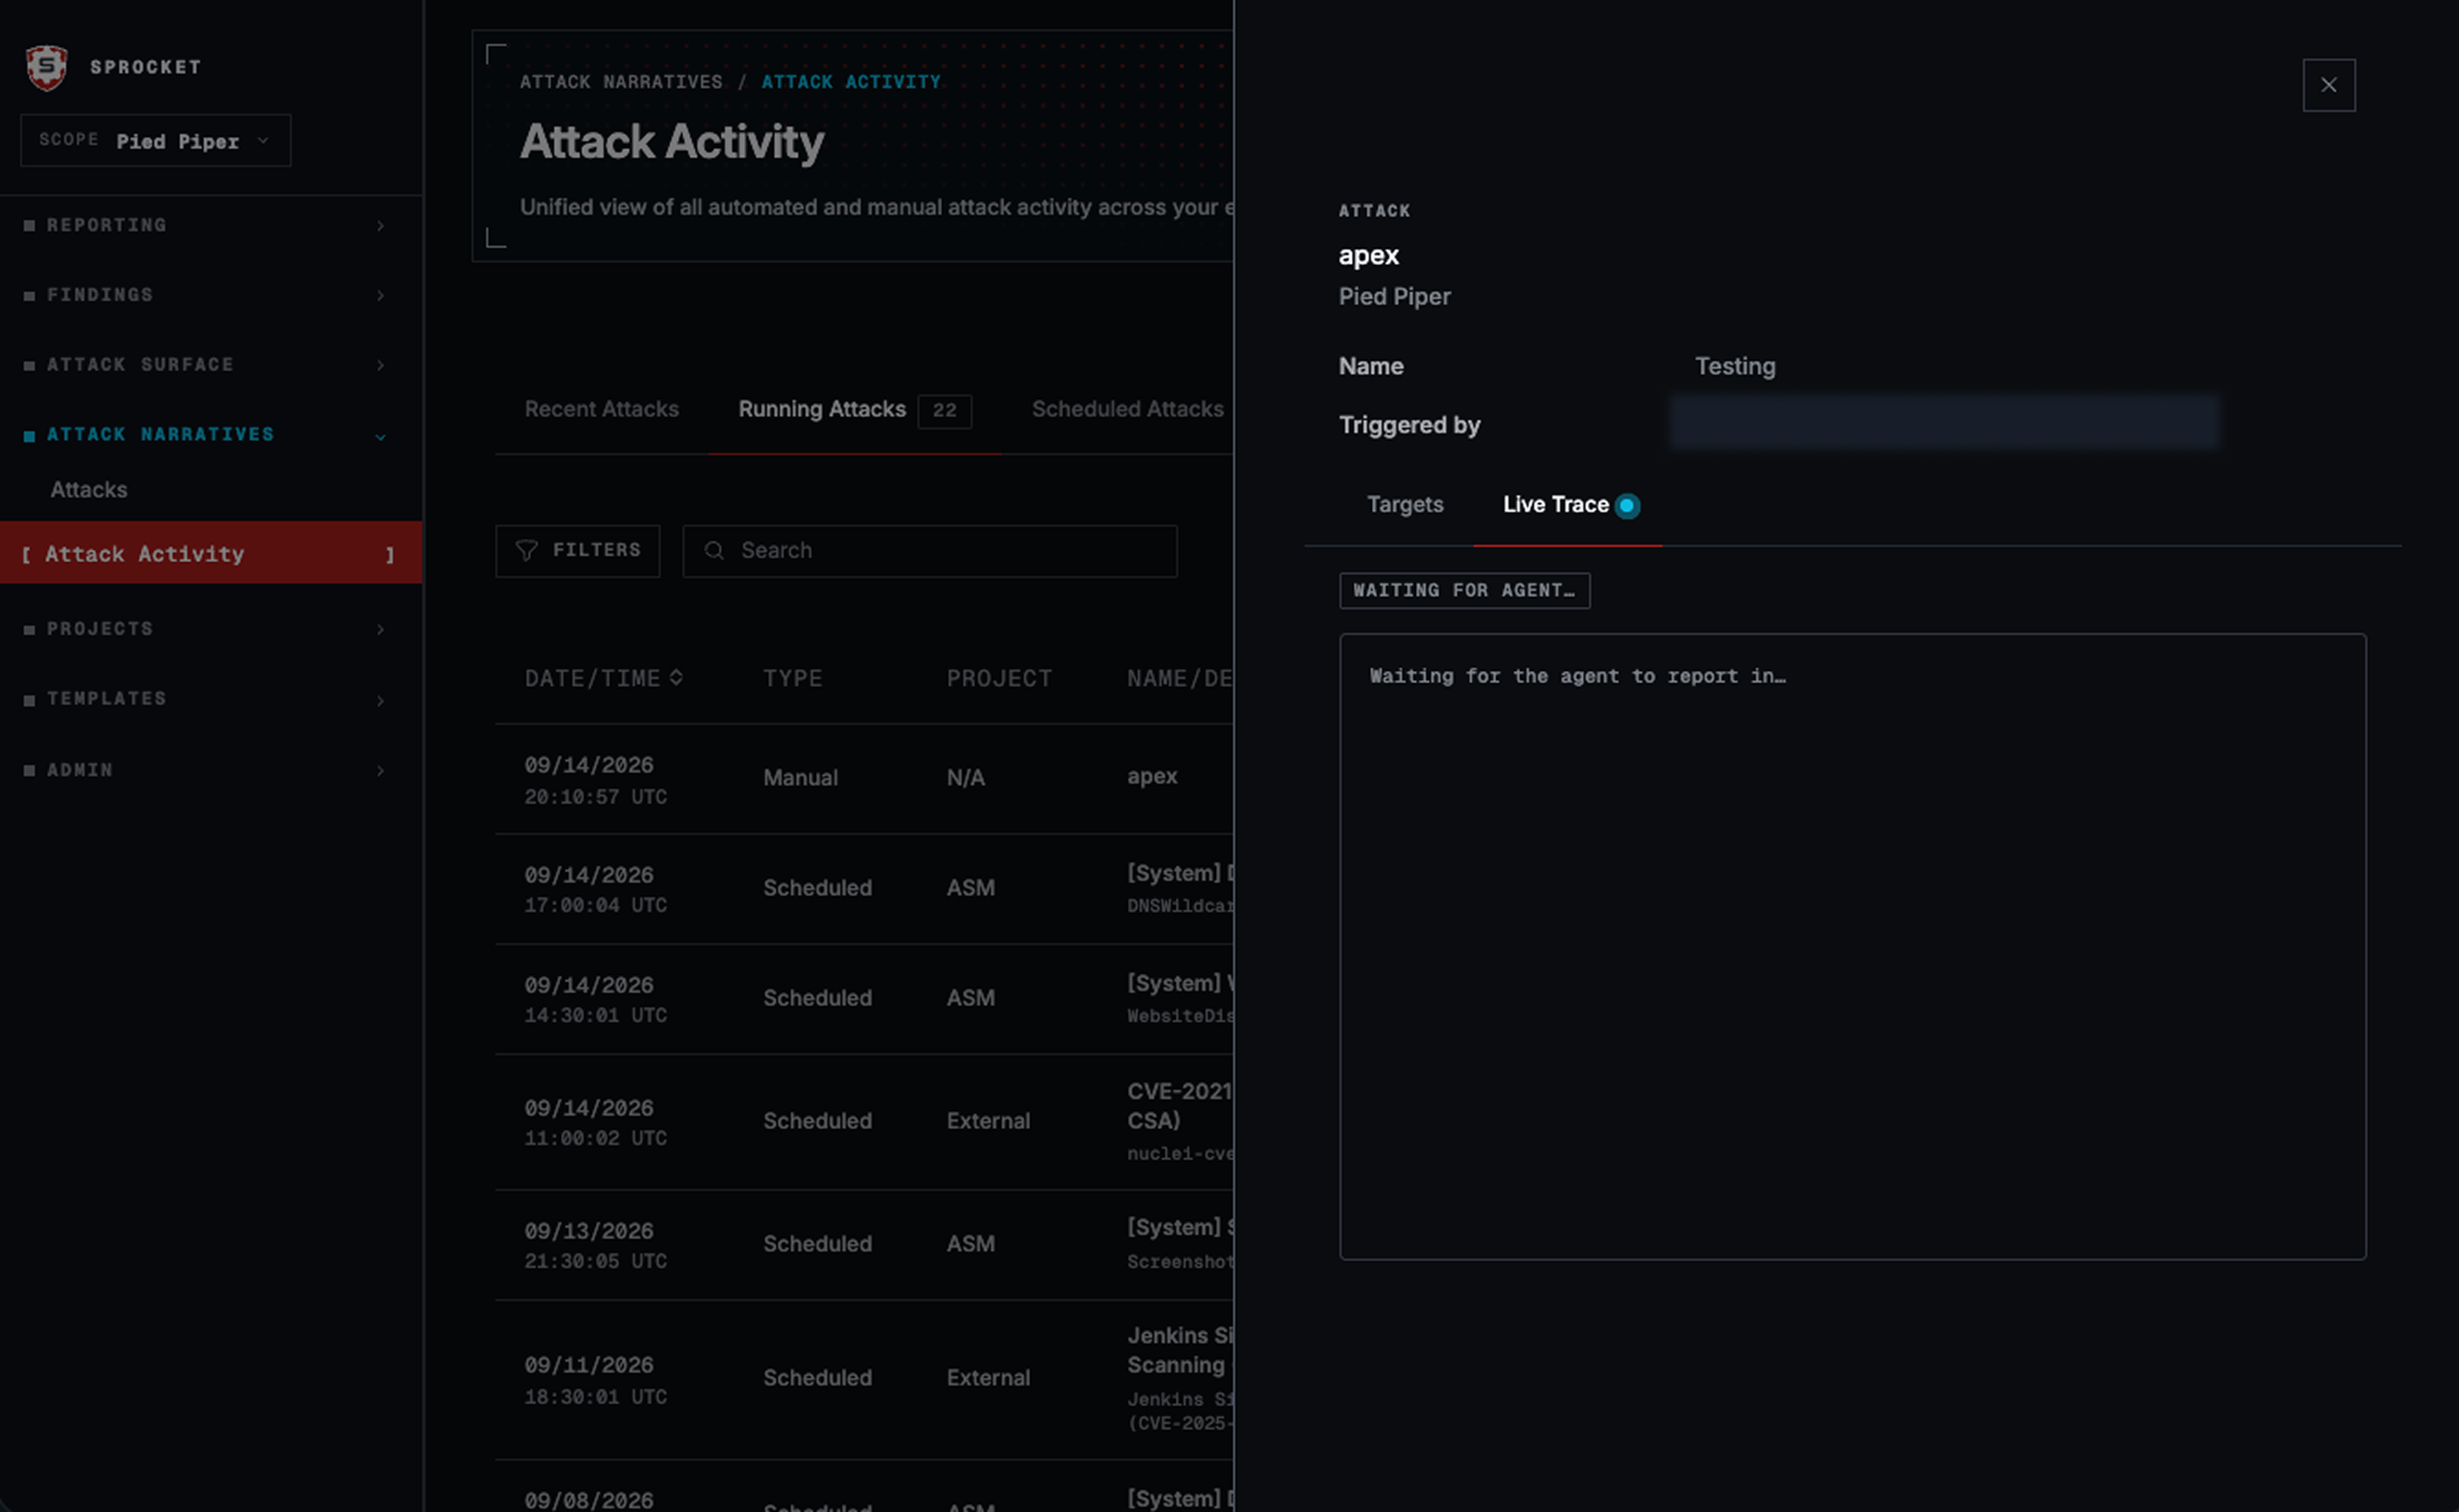The height and width of the screenshot is (1512, 2459).
Task: Expand the Templates menu section
Action: tap(206, 699)
